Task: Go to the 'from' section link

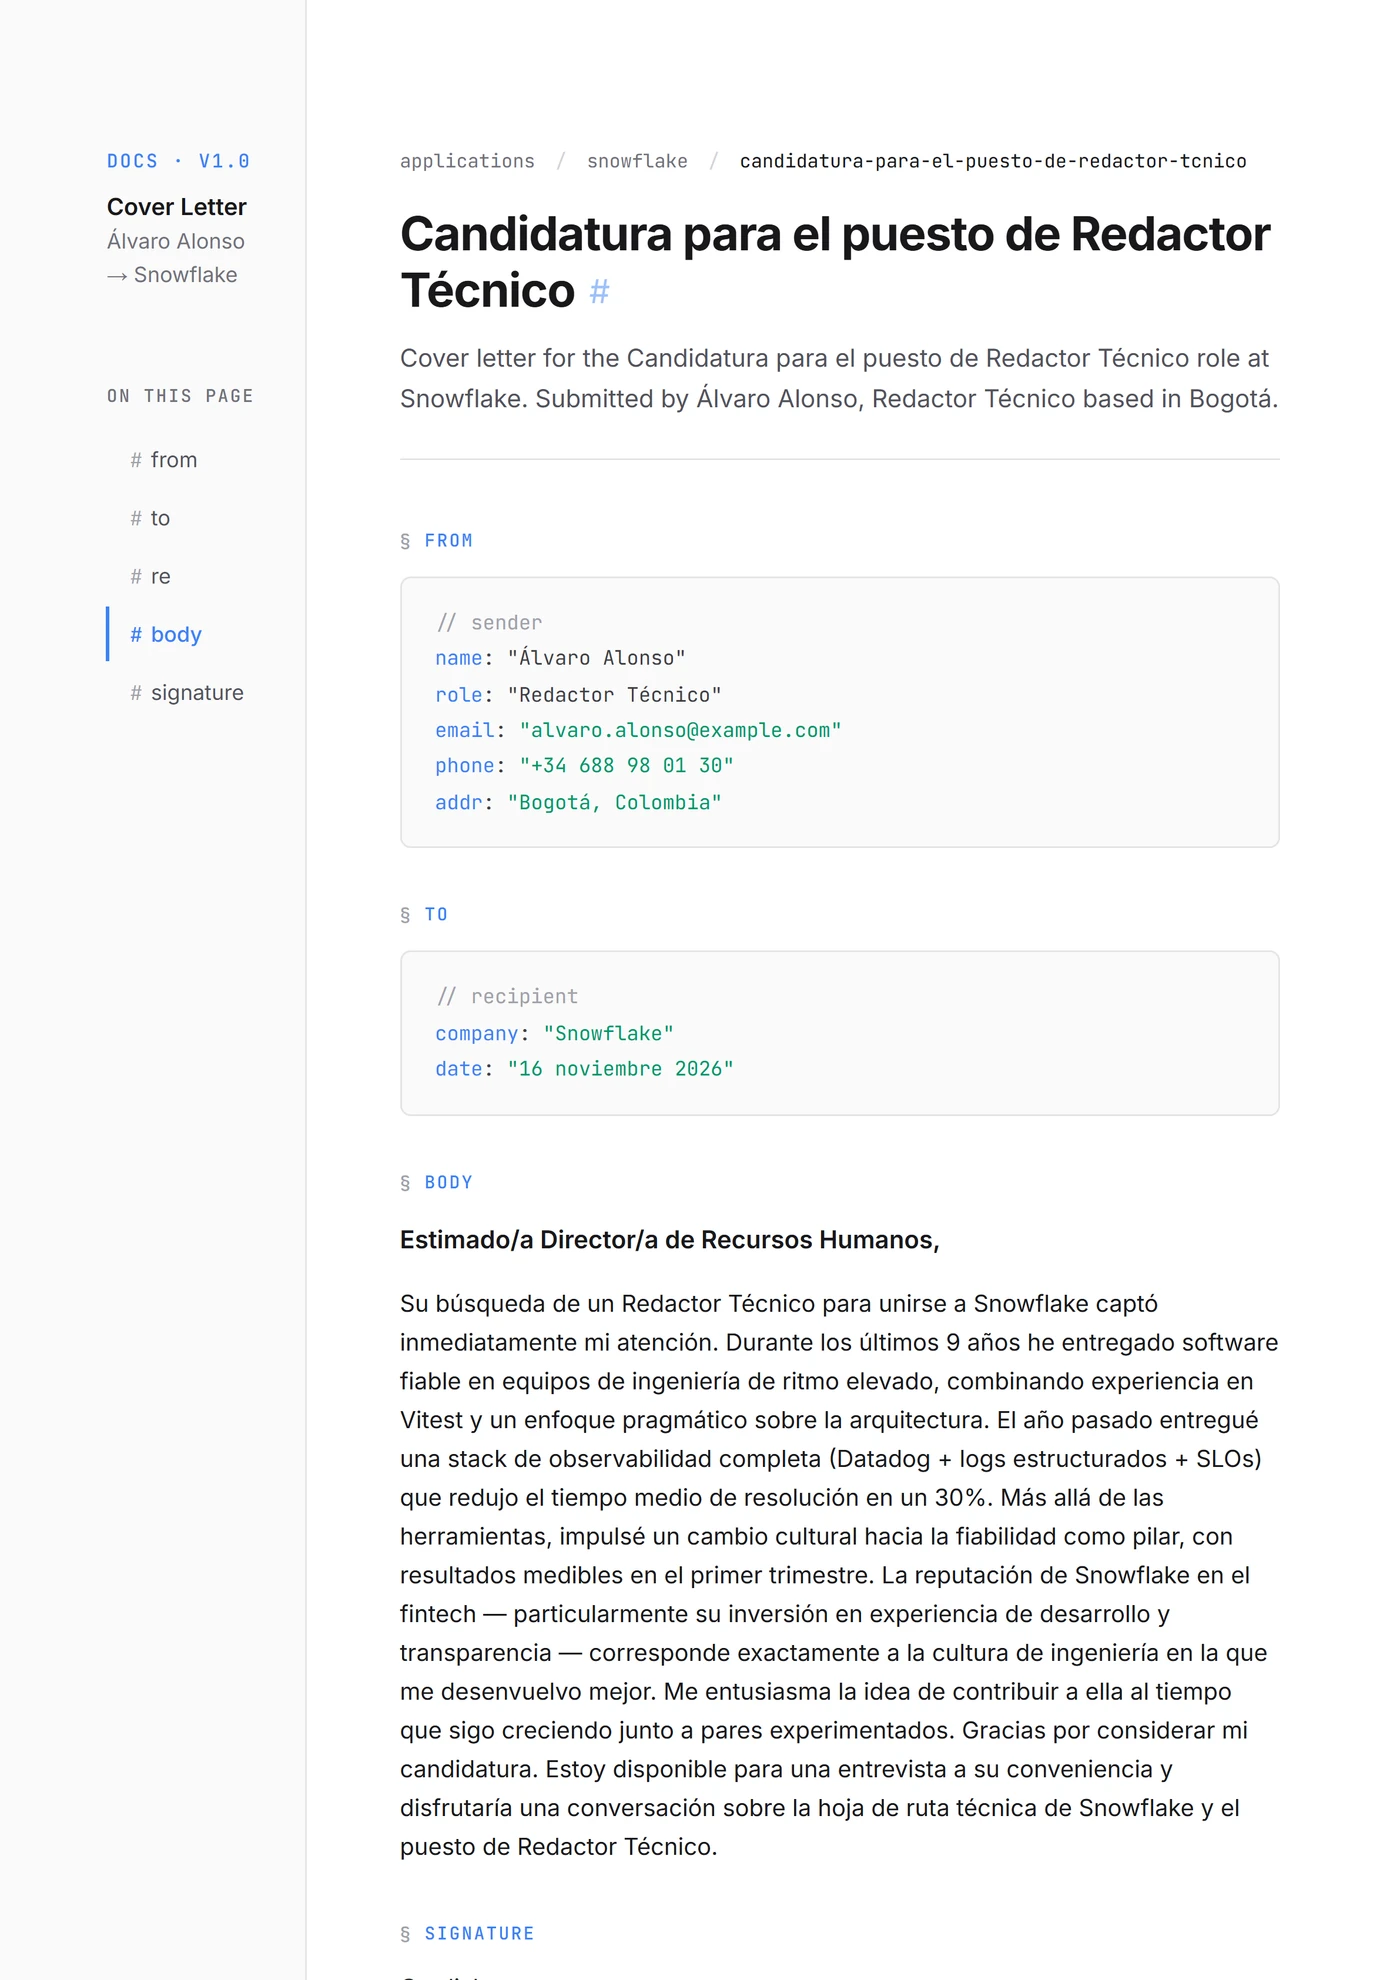Action: click(163, 460)
